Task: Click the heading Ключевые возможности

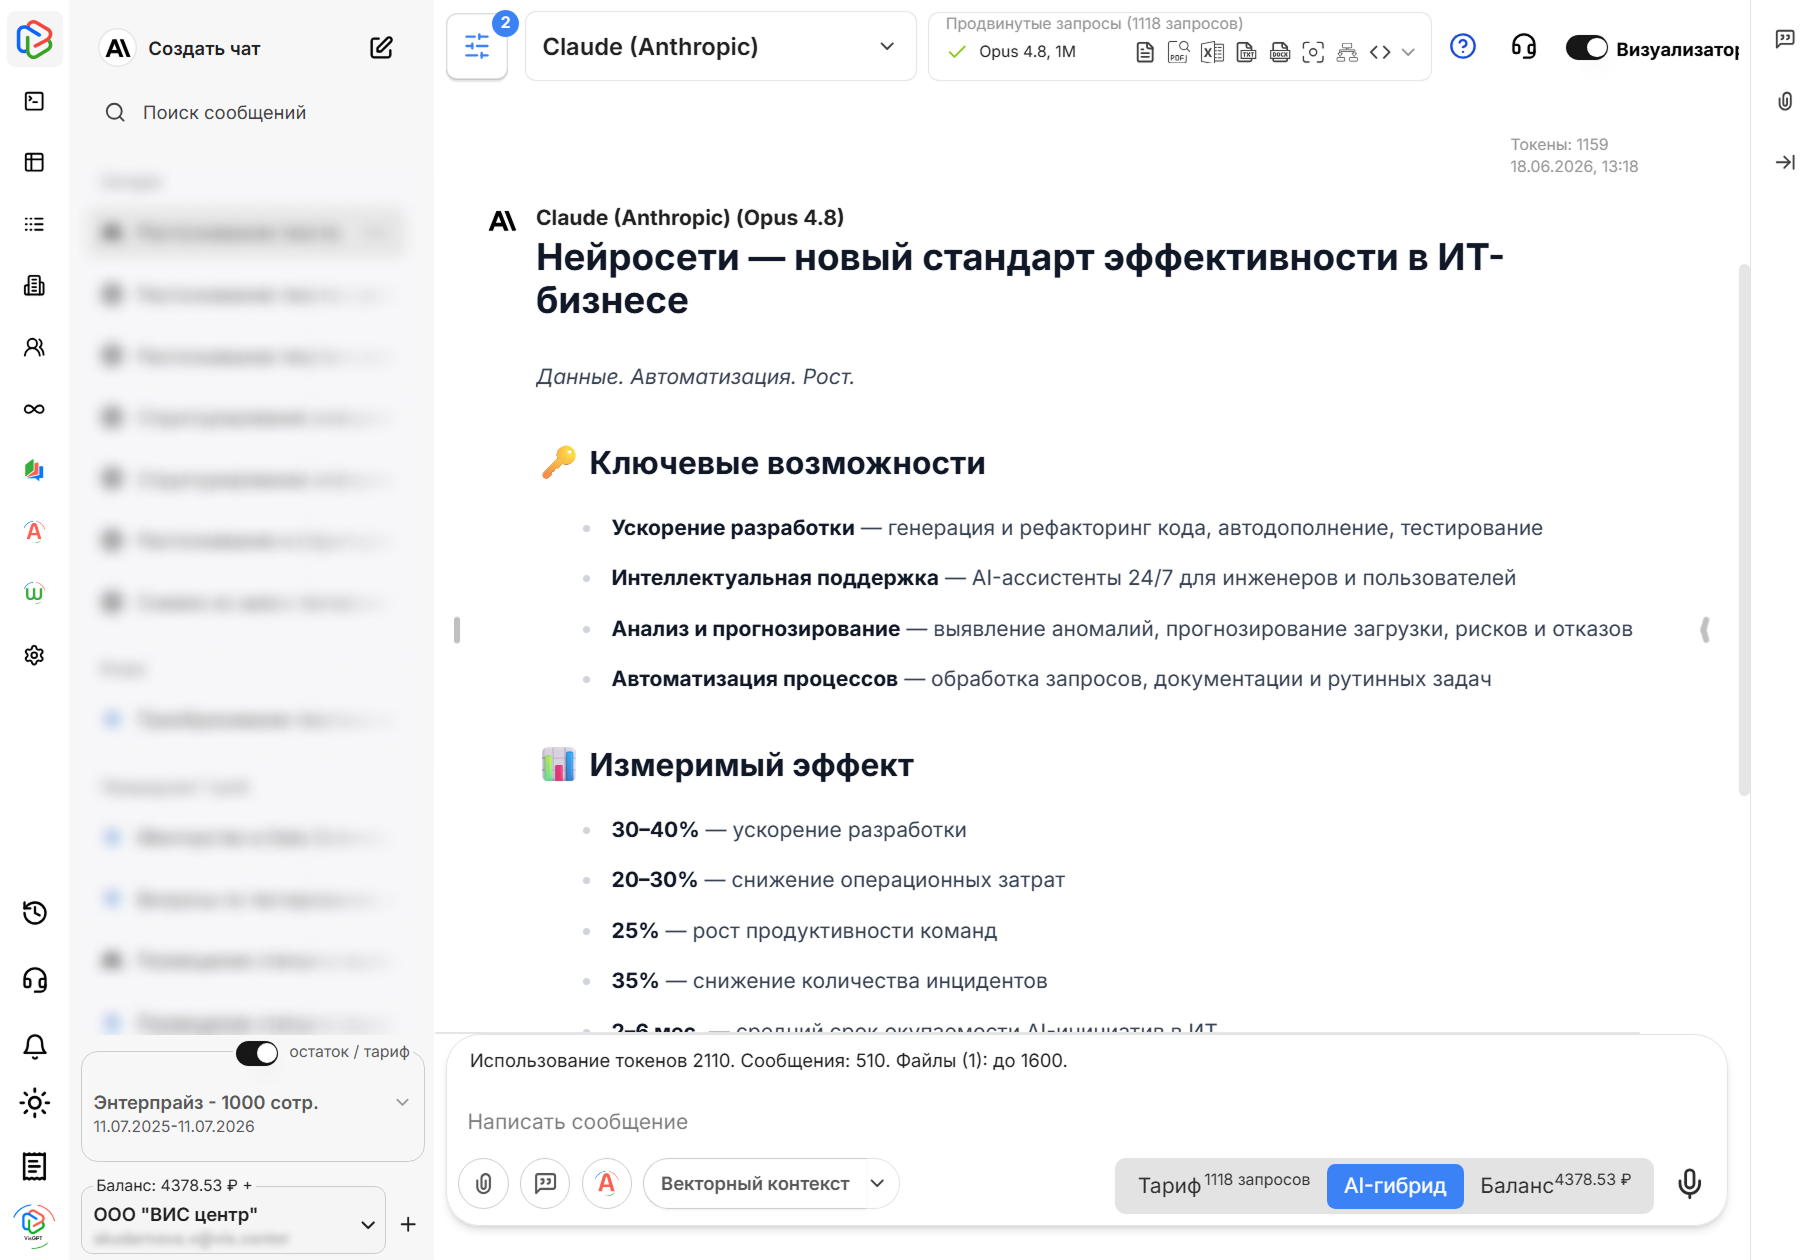Action: pyautogui.click(x=787, y=464)
